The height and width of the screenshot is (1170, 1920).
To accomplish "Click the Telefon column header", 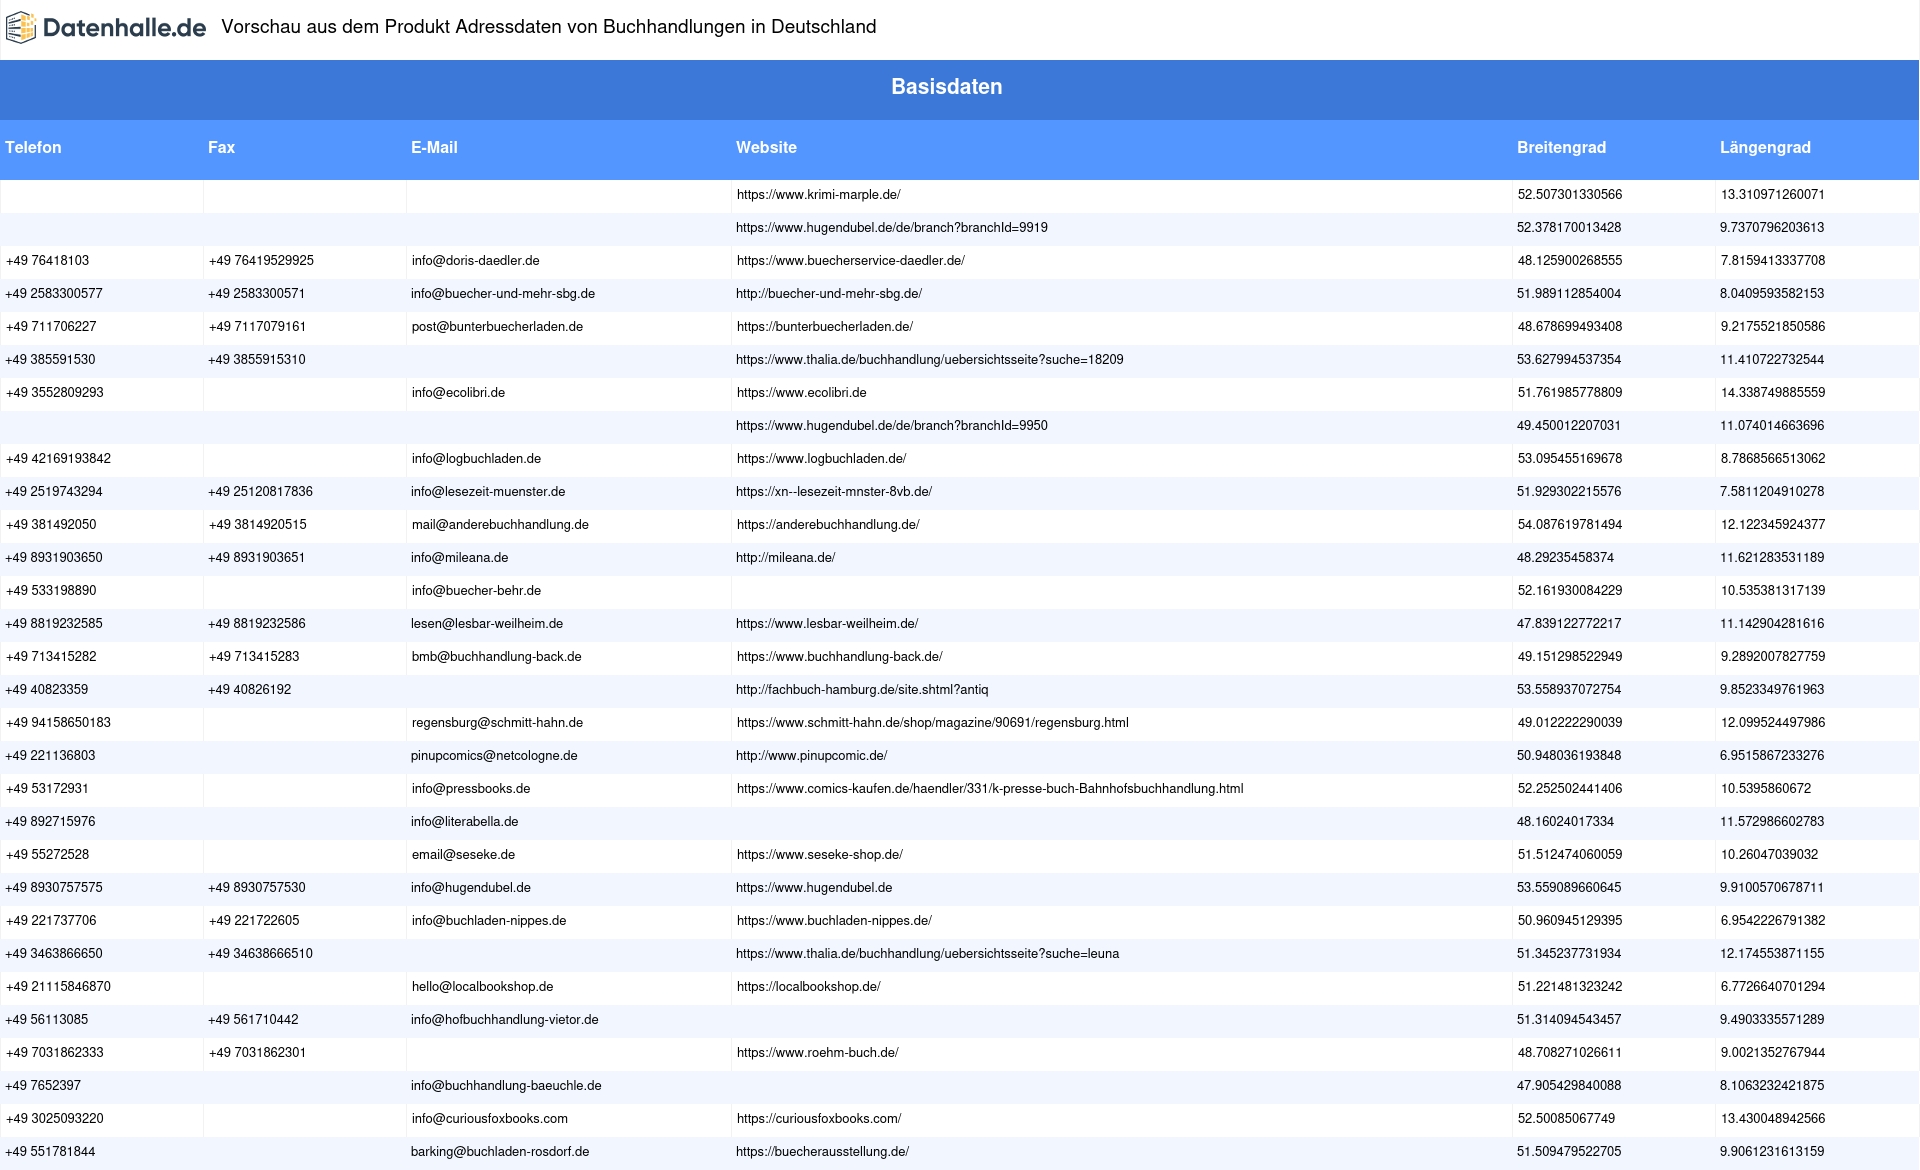I will click(x=33, y=148).
